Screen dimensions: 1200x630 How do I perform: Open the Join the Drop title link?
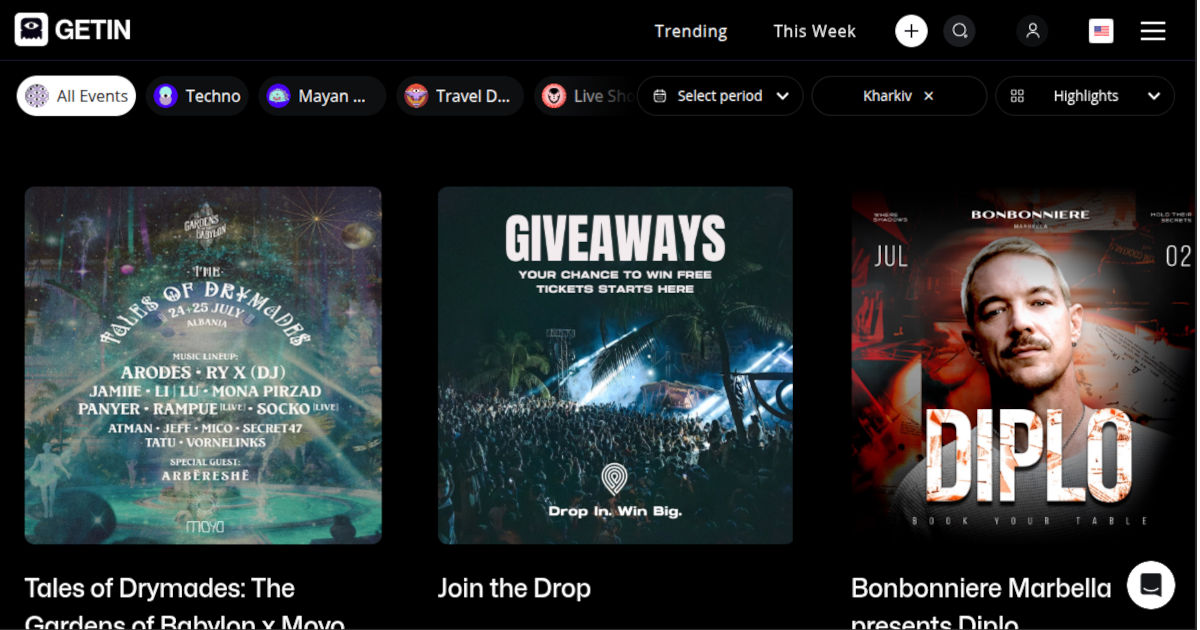click(514, 588)
